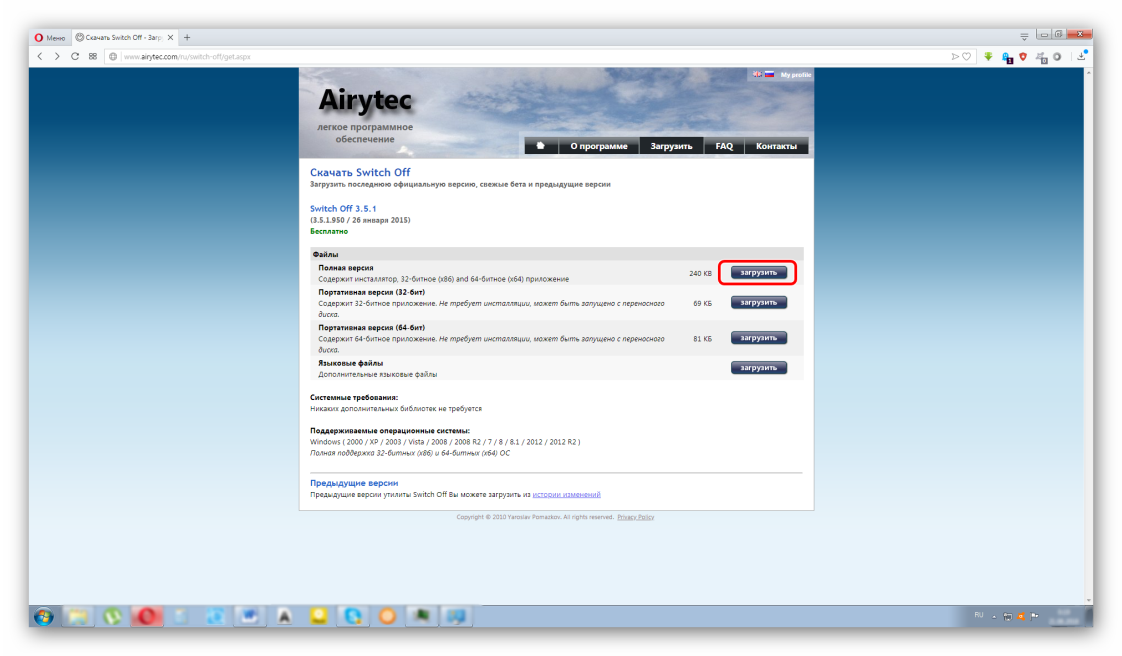This screenshot has height=656, width=1122.
Task: Open the My profile link
Action: point(796,75)
